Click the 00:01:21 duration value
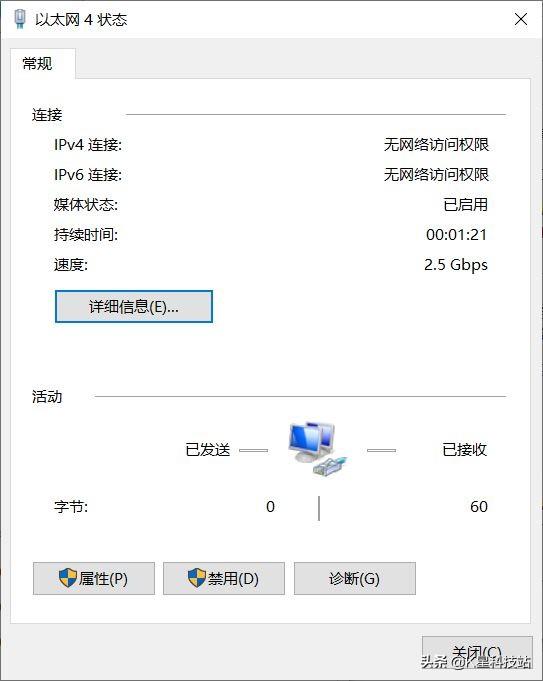Viewport: 543px width, 681px height. click(457, 235)
